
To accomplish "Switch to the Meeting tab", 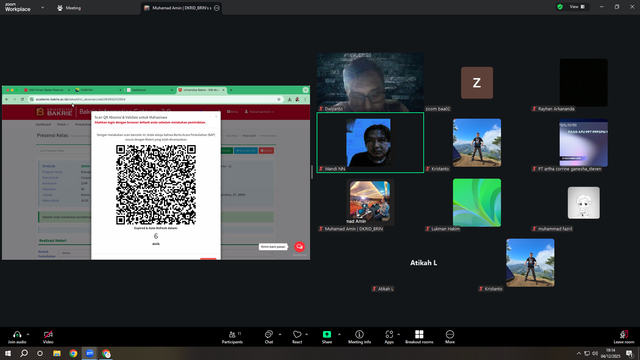I will 69,8.
